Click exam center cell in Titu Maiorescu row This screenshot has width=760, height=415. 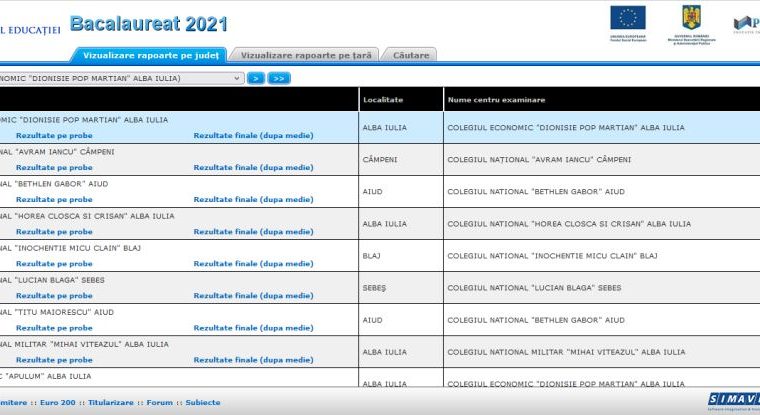click(x=602, y=320)
